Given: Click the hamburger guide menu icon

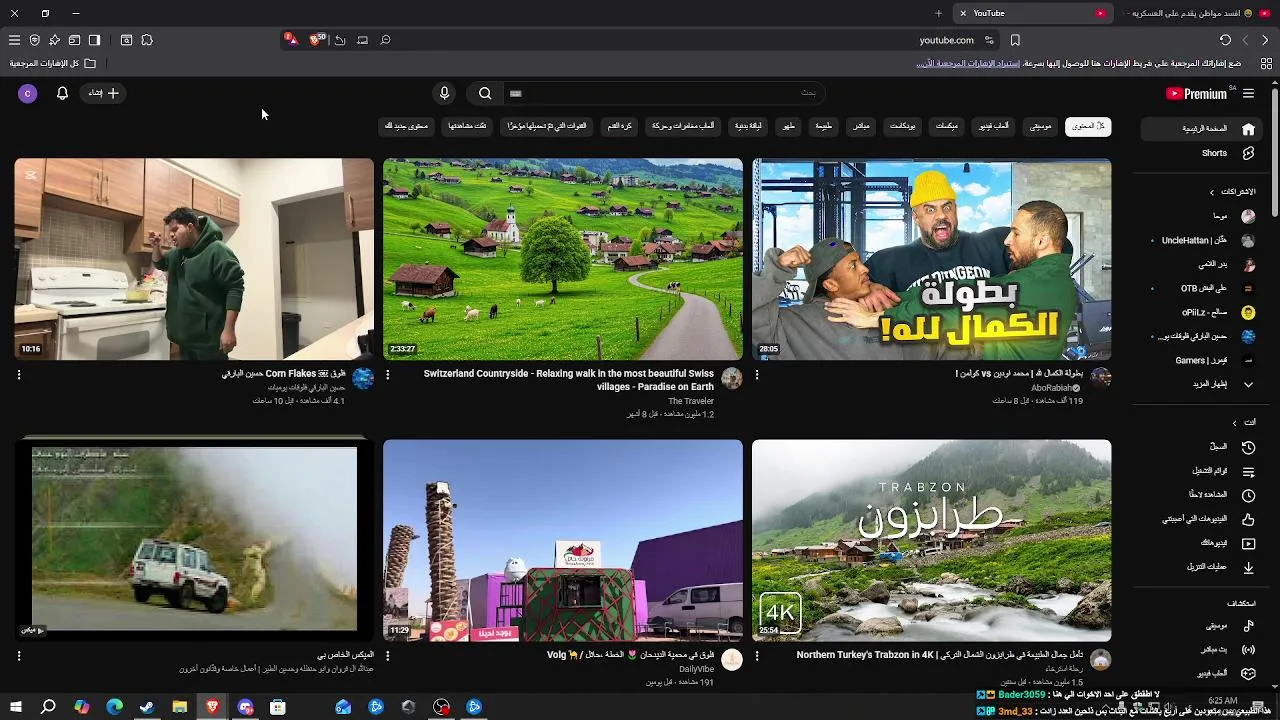Looking at the screenshot, I should (1248, 93).
